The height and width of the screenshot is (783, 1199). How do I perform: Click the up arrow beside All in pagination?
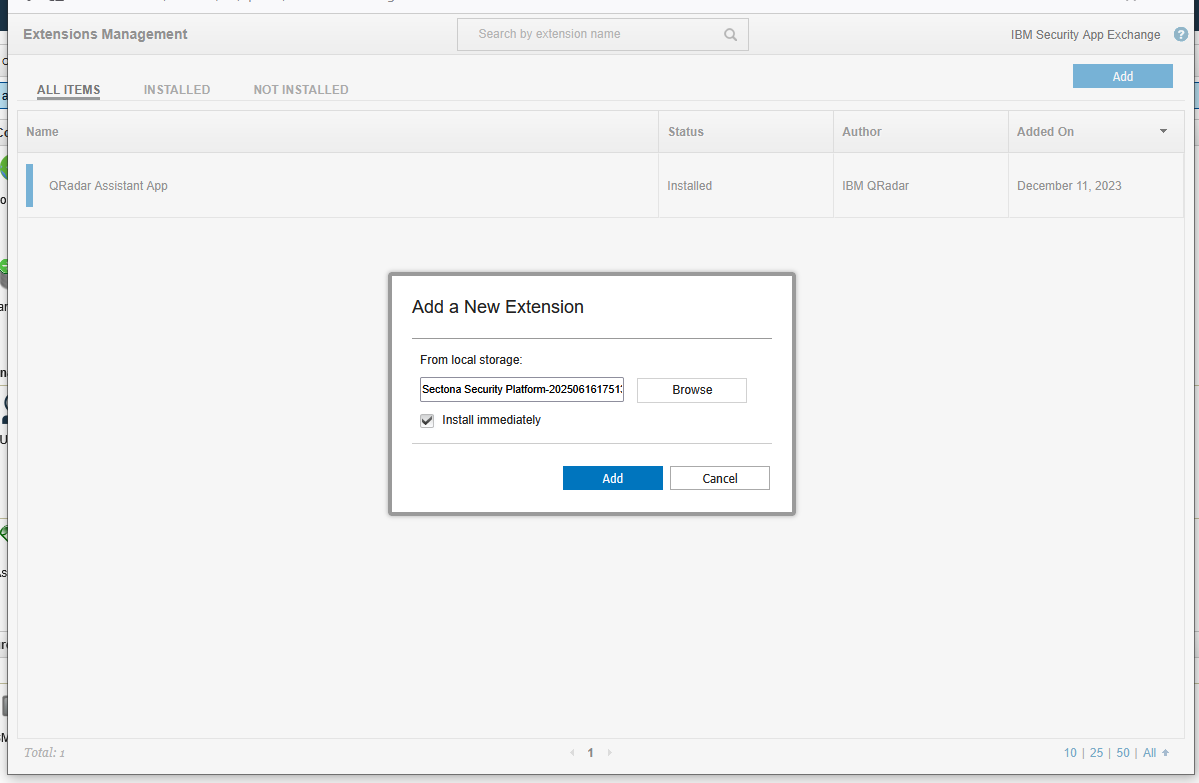1165,753
